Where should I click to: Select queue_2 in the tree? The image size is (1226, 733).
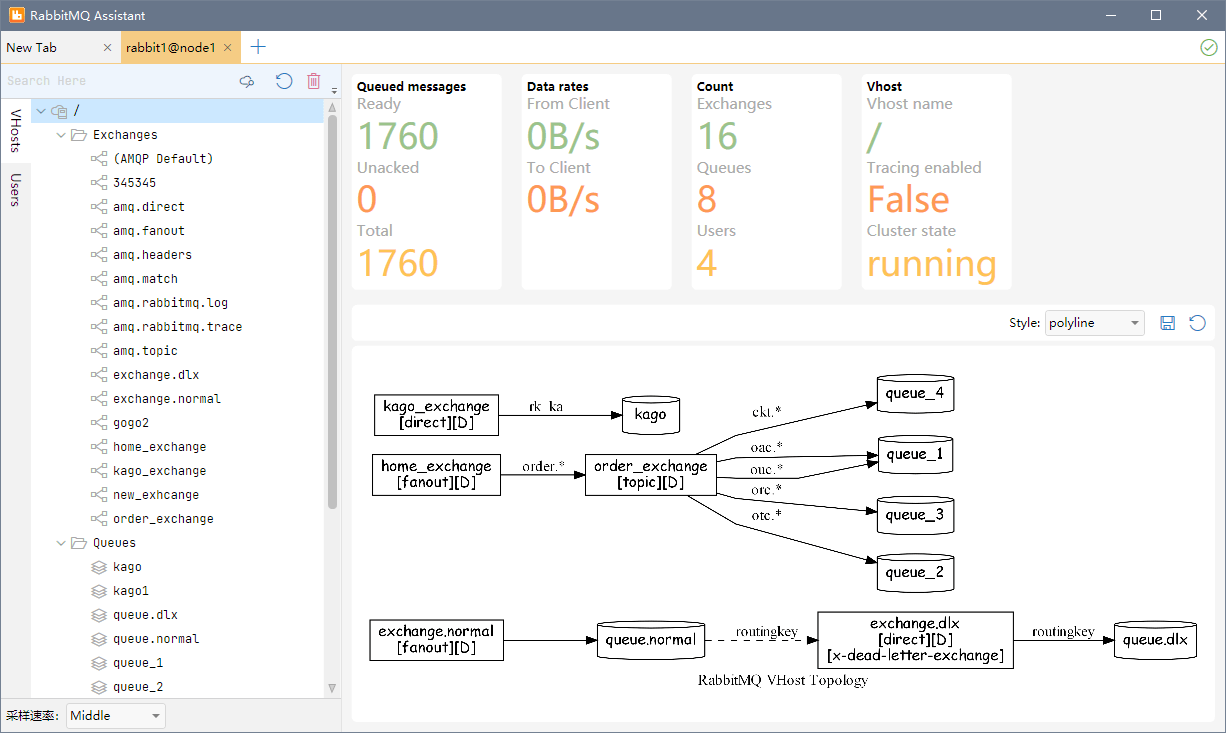click(x=138, y=687)
